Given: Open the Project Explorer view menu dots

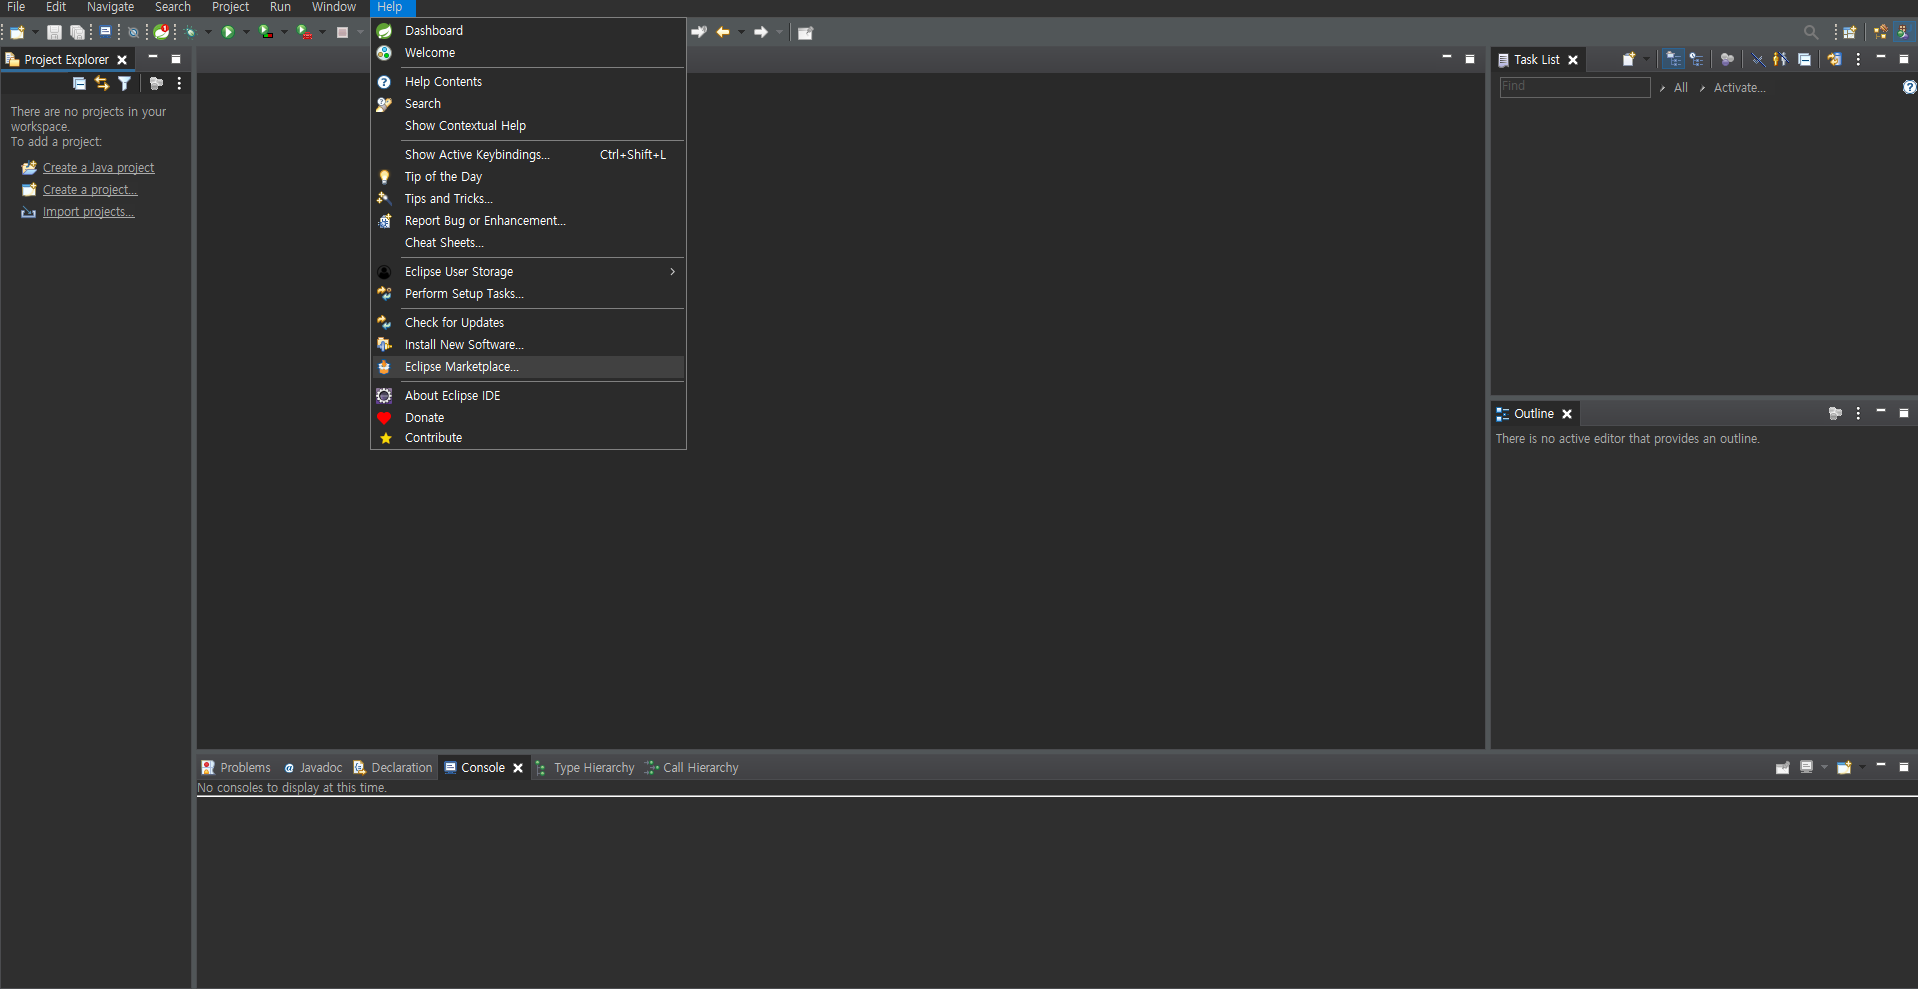Looking at the screenshot, I should pyautogui.click(x=179, y=84).
